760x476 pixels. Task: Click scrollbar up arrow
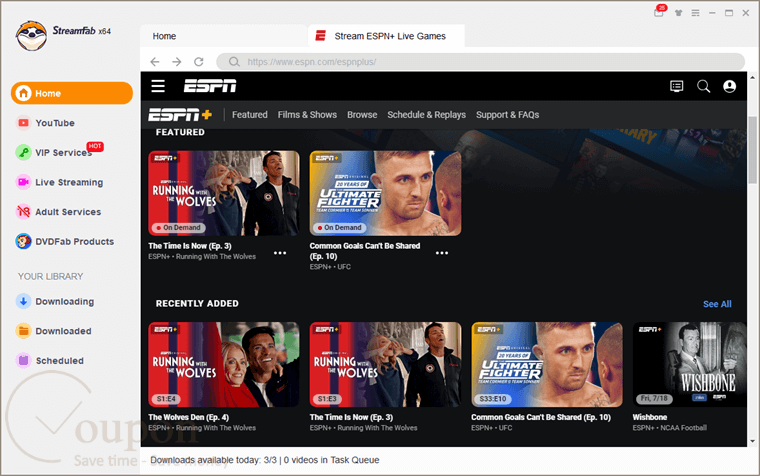pyautogui.click(x=752, y=77)
